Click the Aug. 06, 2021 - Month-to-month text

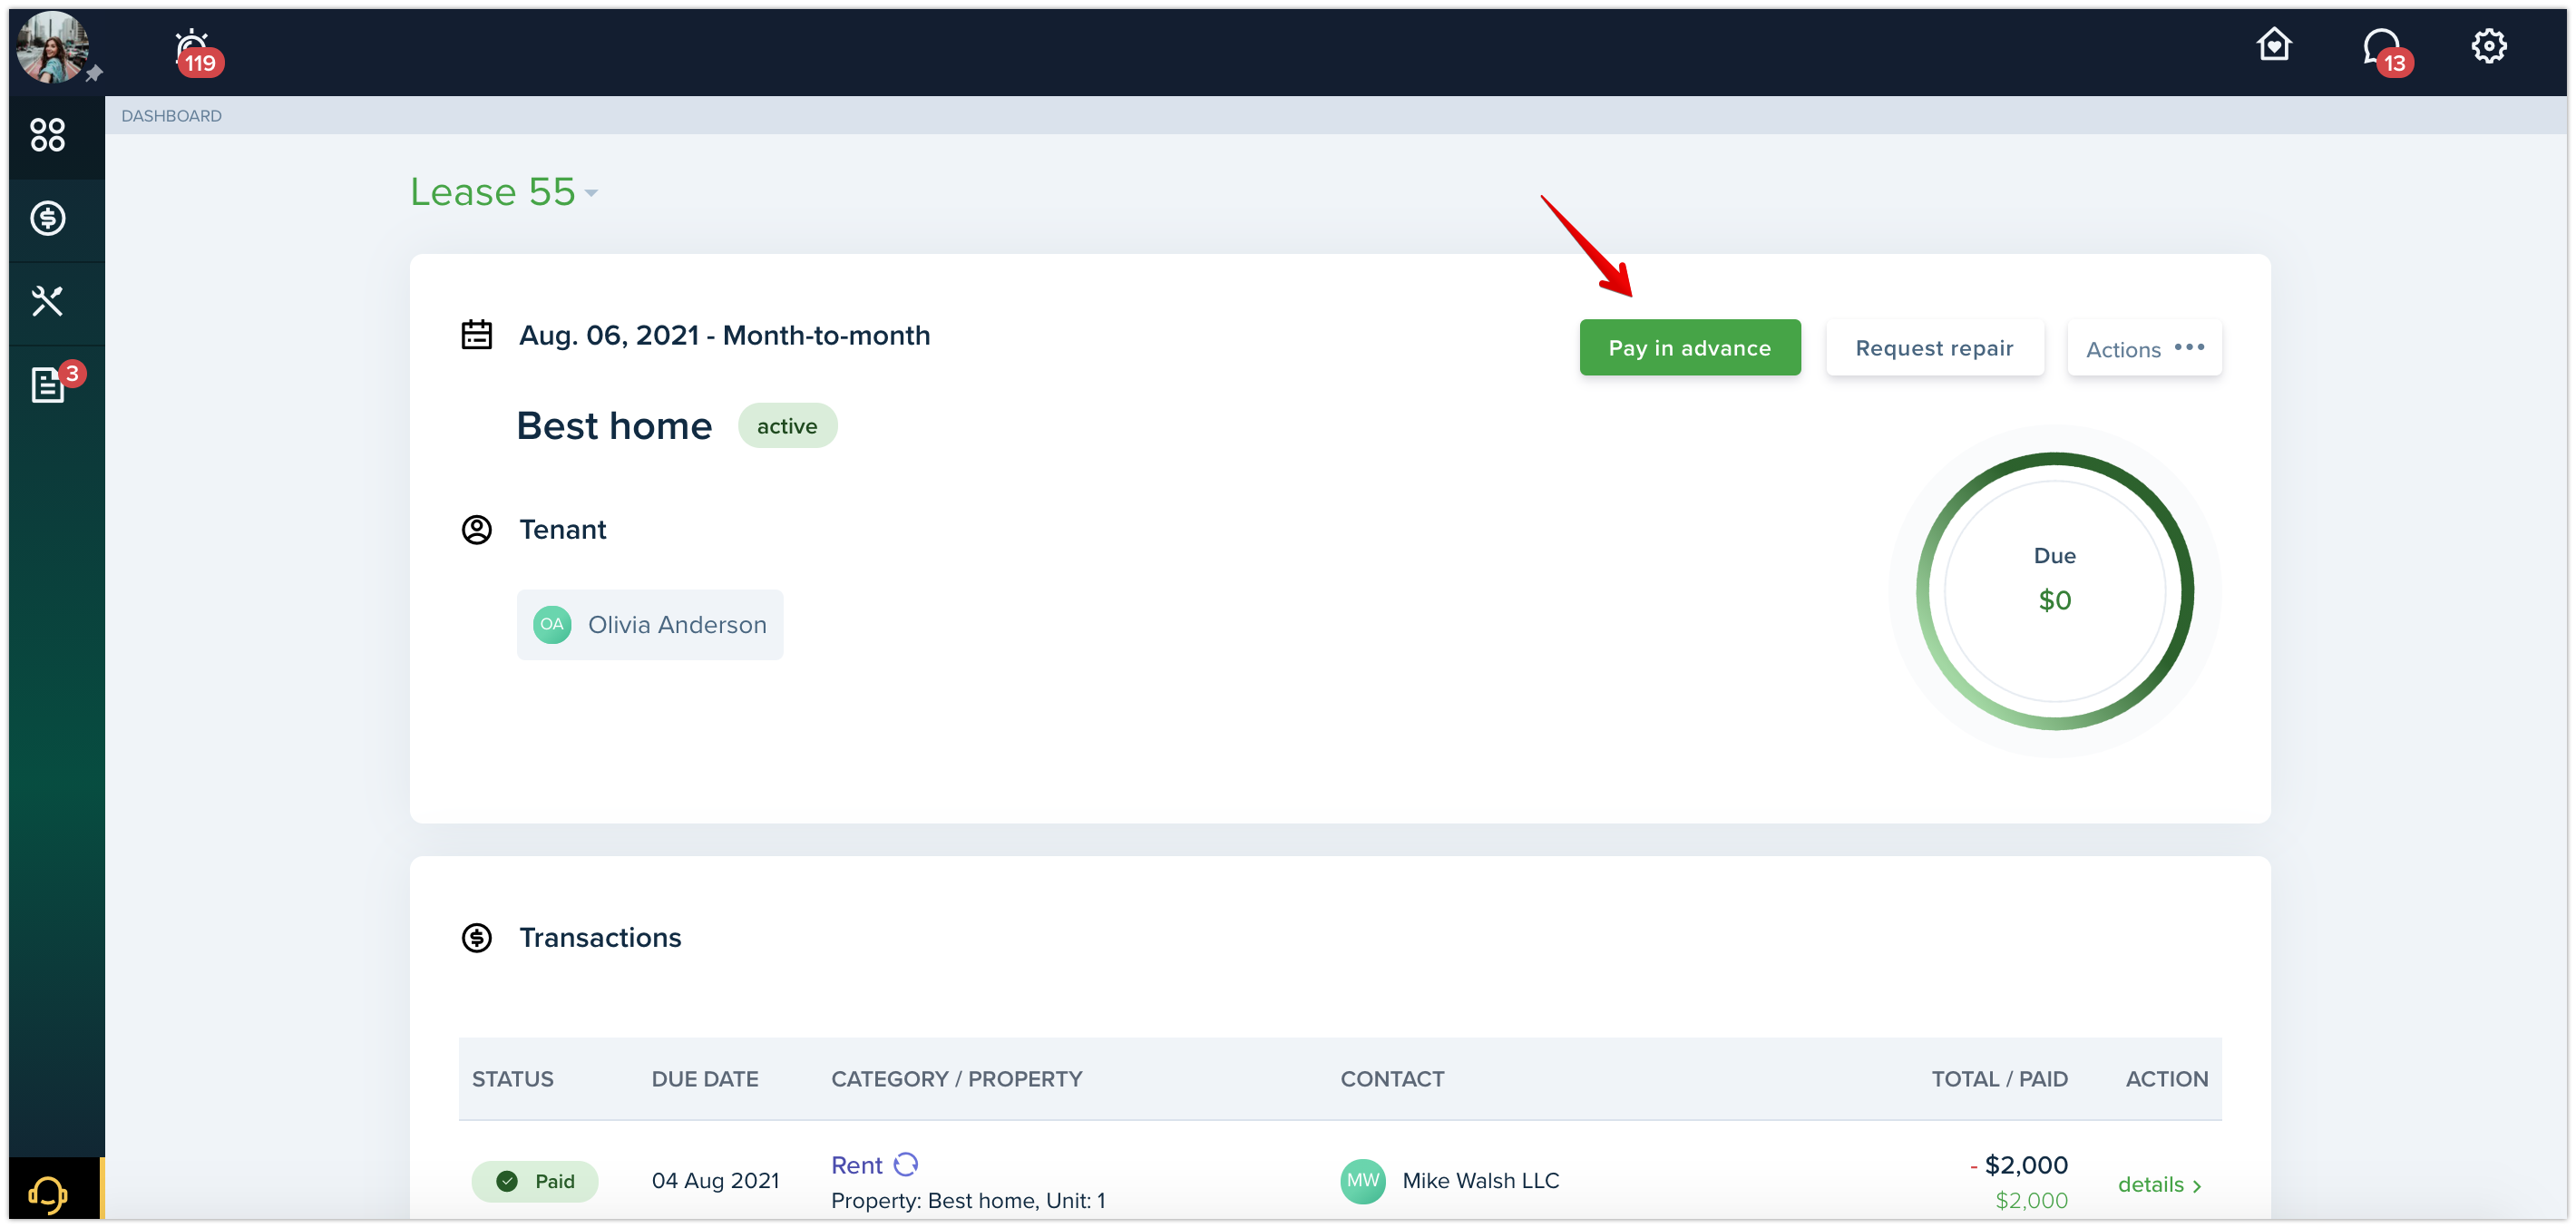click(x=724, y=334)
